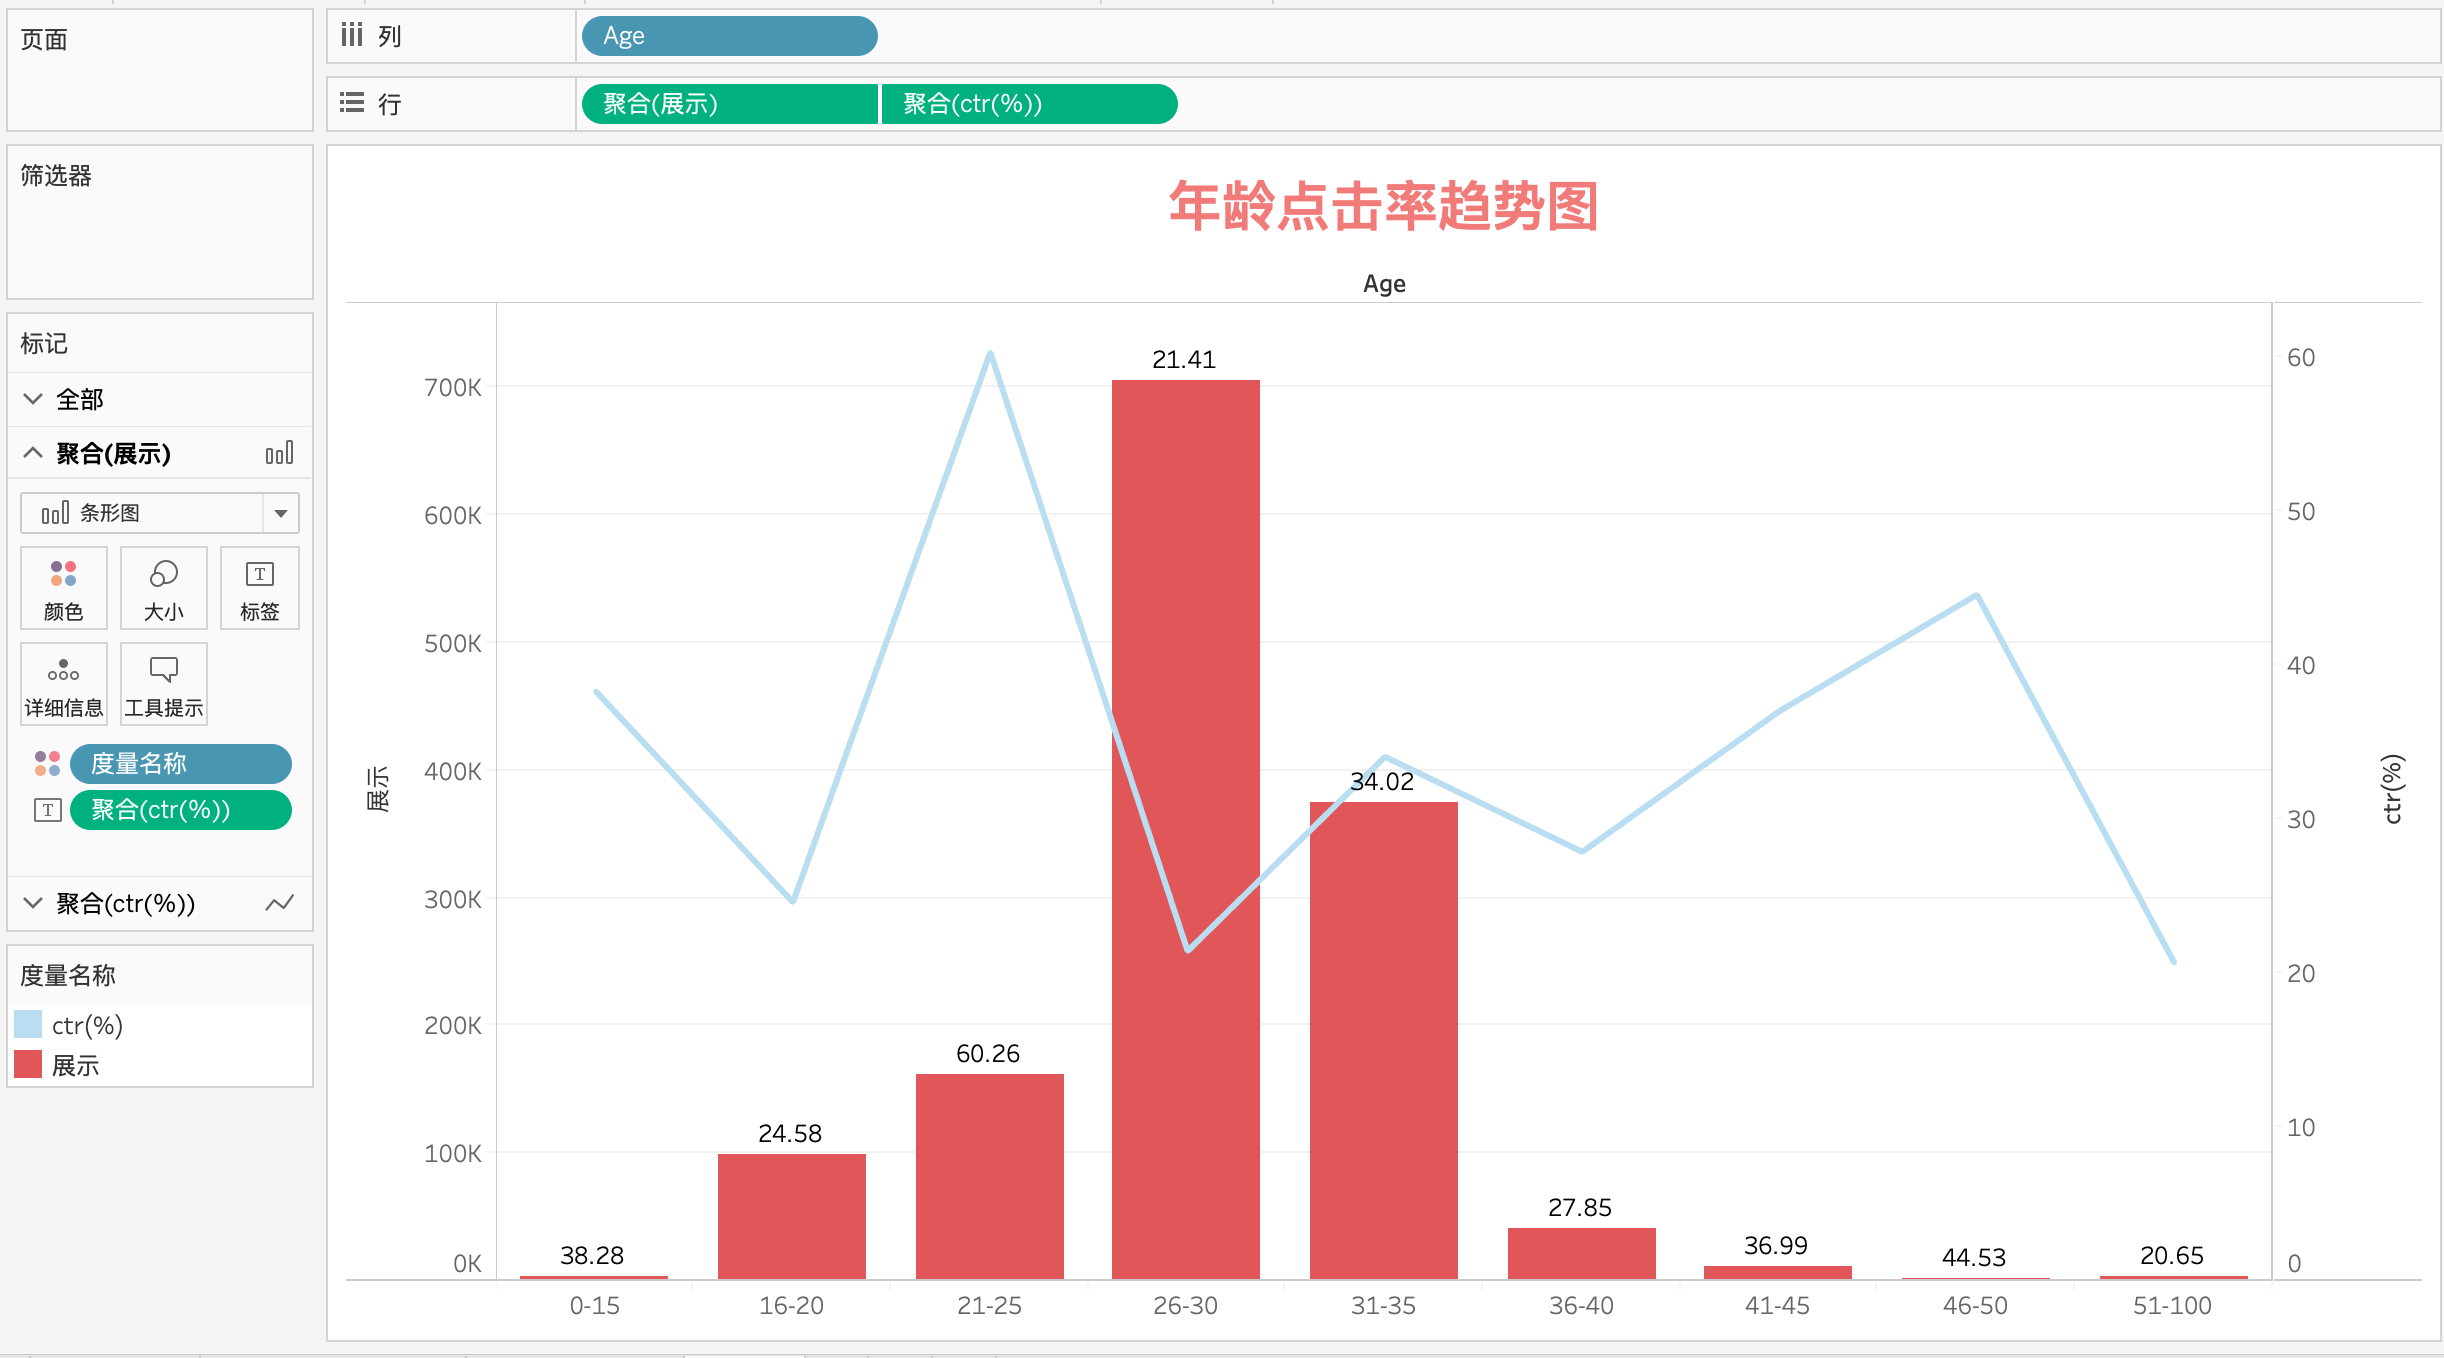This screenshot has height=1358, width=2444.
Task: Open the 条形图 mark type dropdown
Action: click(x=160, y=513)
